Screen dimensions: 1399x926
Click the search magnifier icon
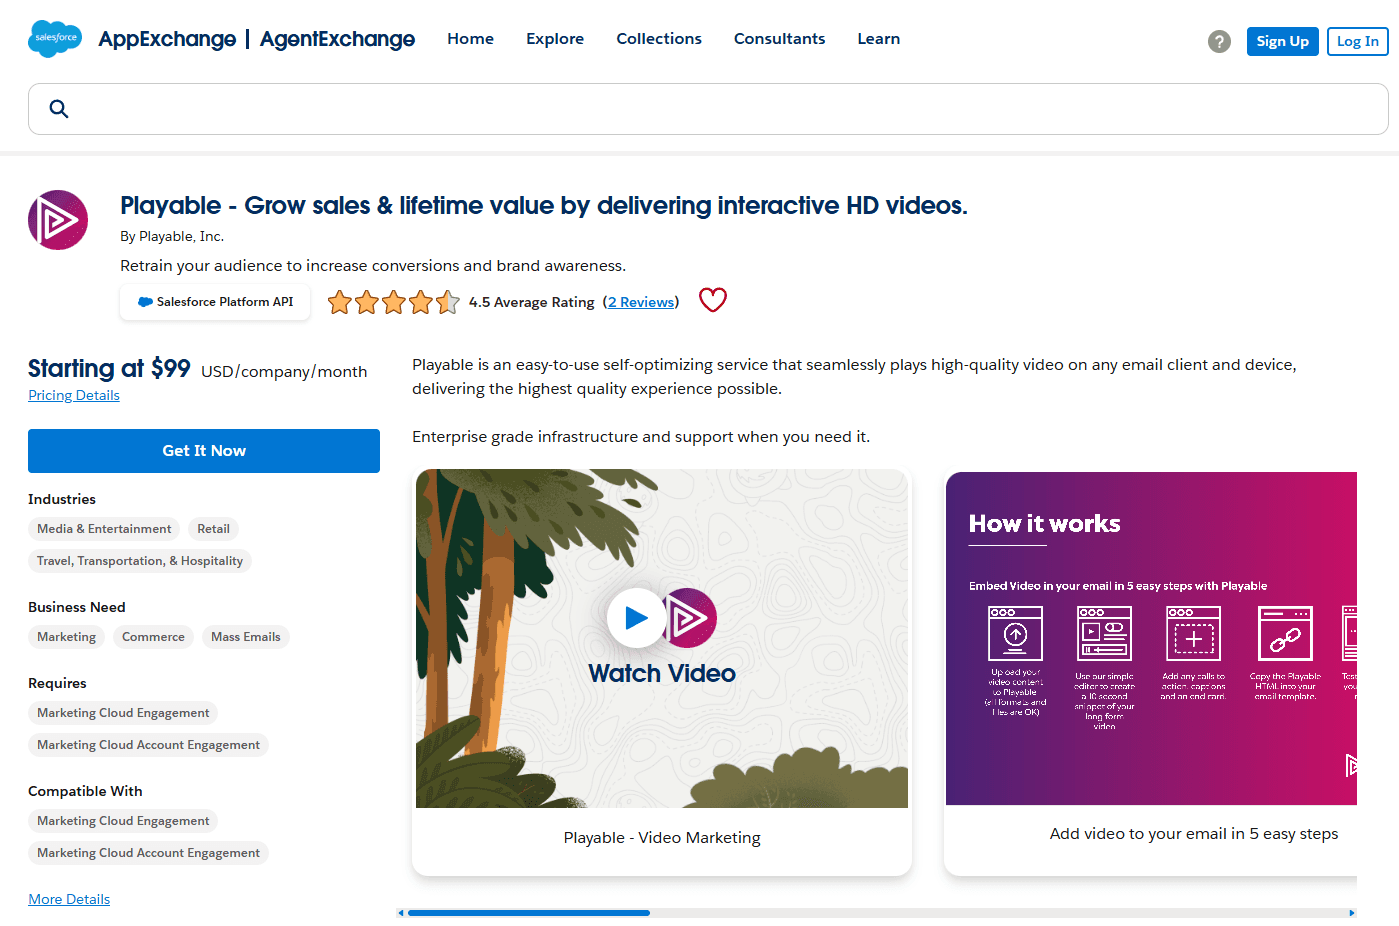(59, 108)
